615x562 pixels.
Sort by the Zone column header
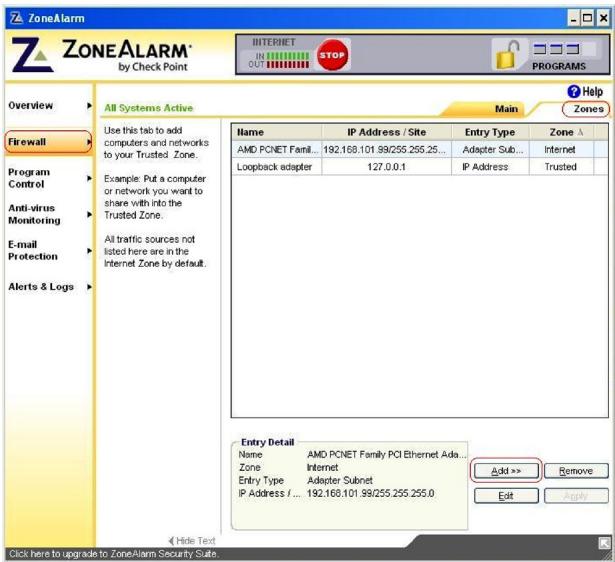click(562, 132)
